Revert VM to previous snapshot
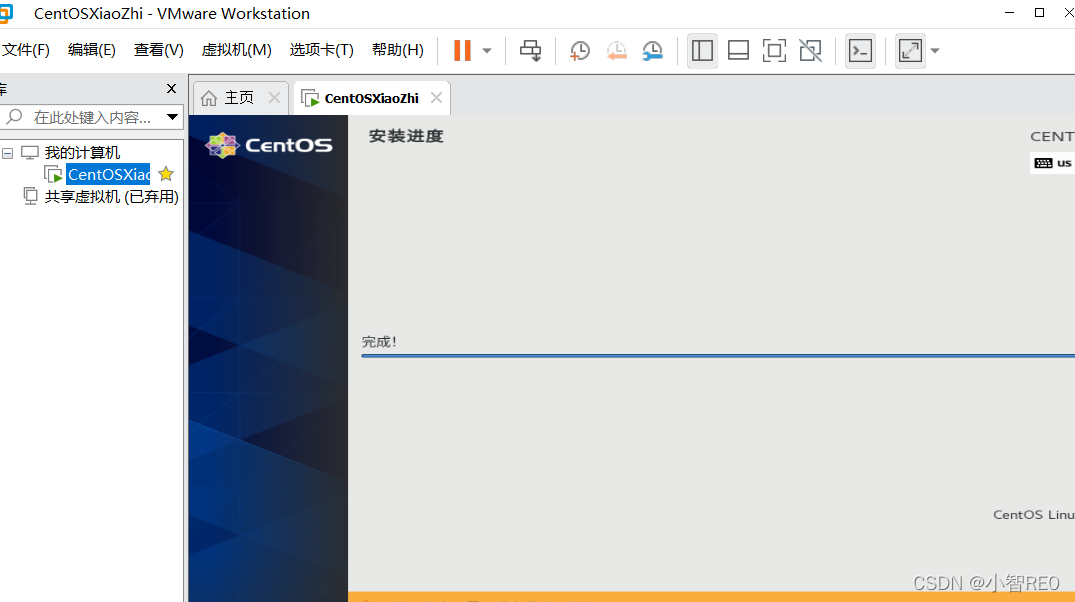The width and height of the screenshot is (1075, 602). click(x=616, y=50)
